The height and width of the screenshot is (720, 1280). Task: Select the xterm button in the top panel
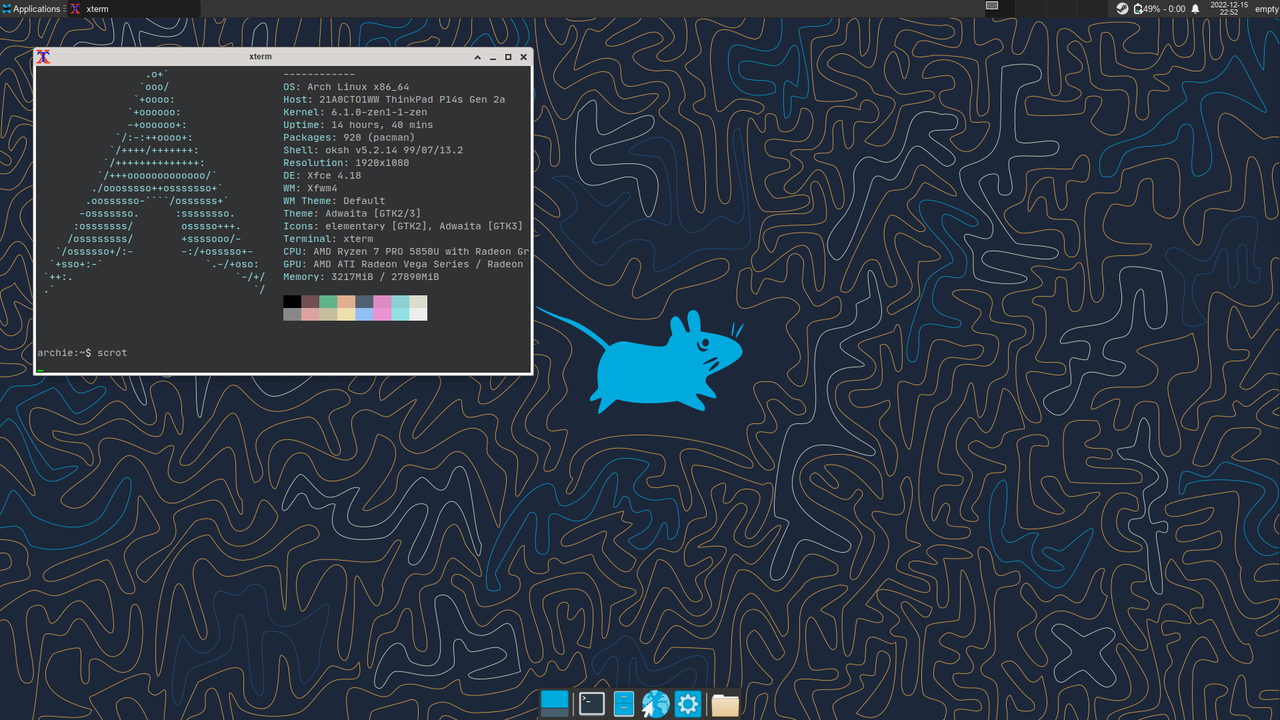(x=133, y=9)
